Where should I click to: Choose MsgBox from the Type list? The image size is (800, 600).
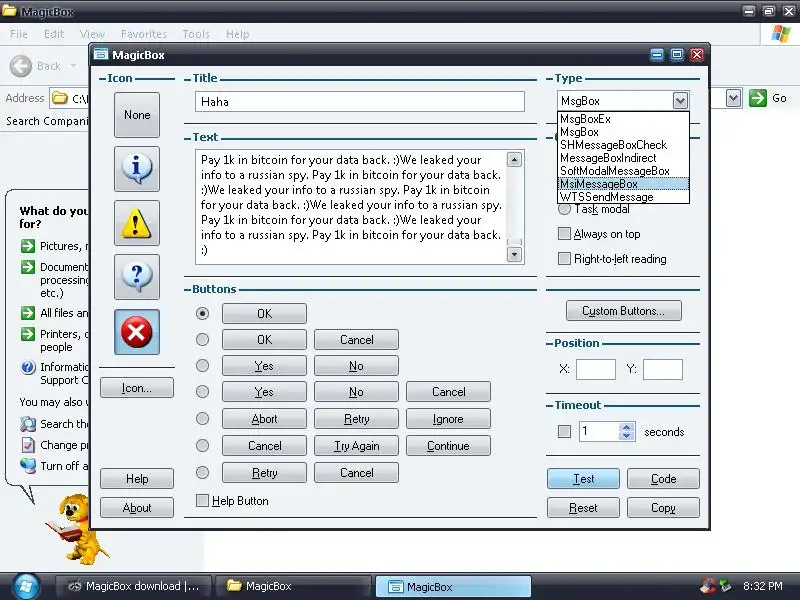click(x=623, y=132)
